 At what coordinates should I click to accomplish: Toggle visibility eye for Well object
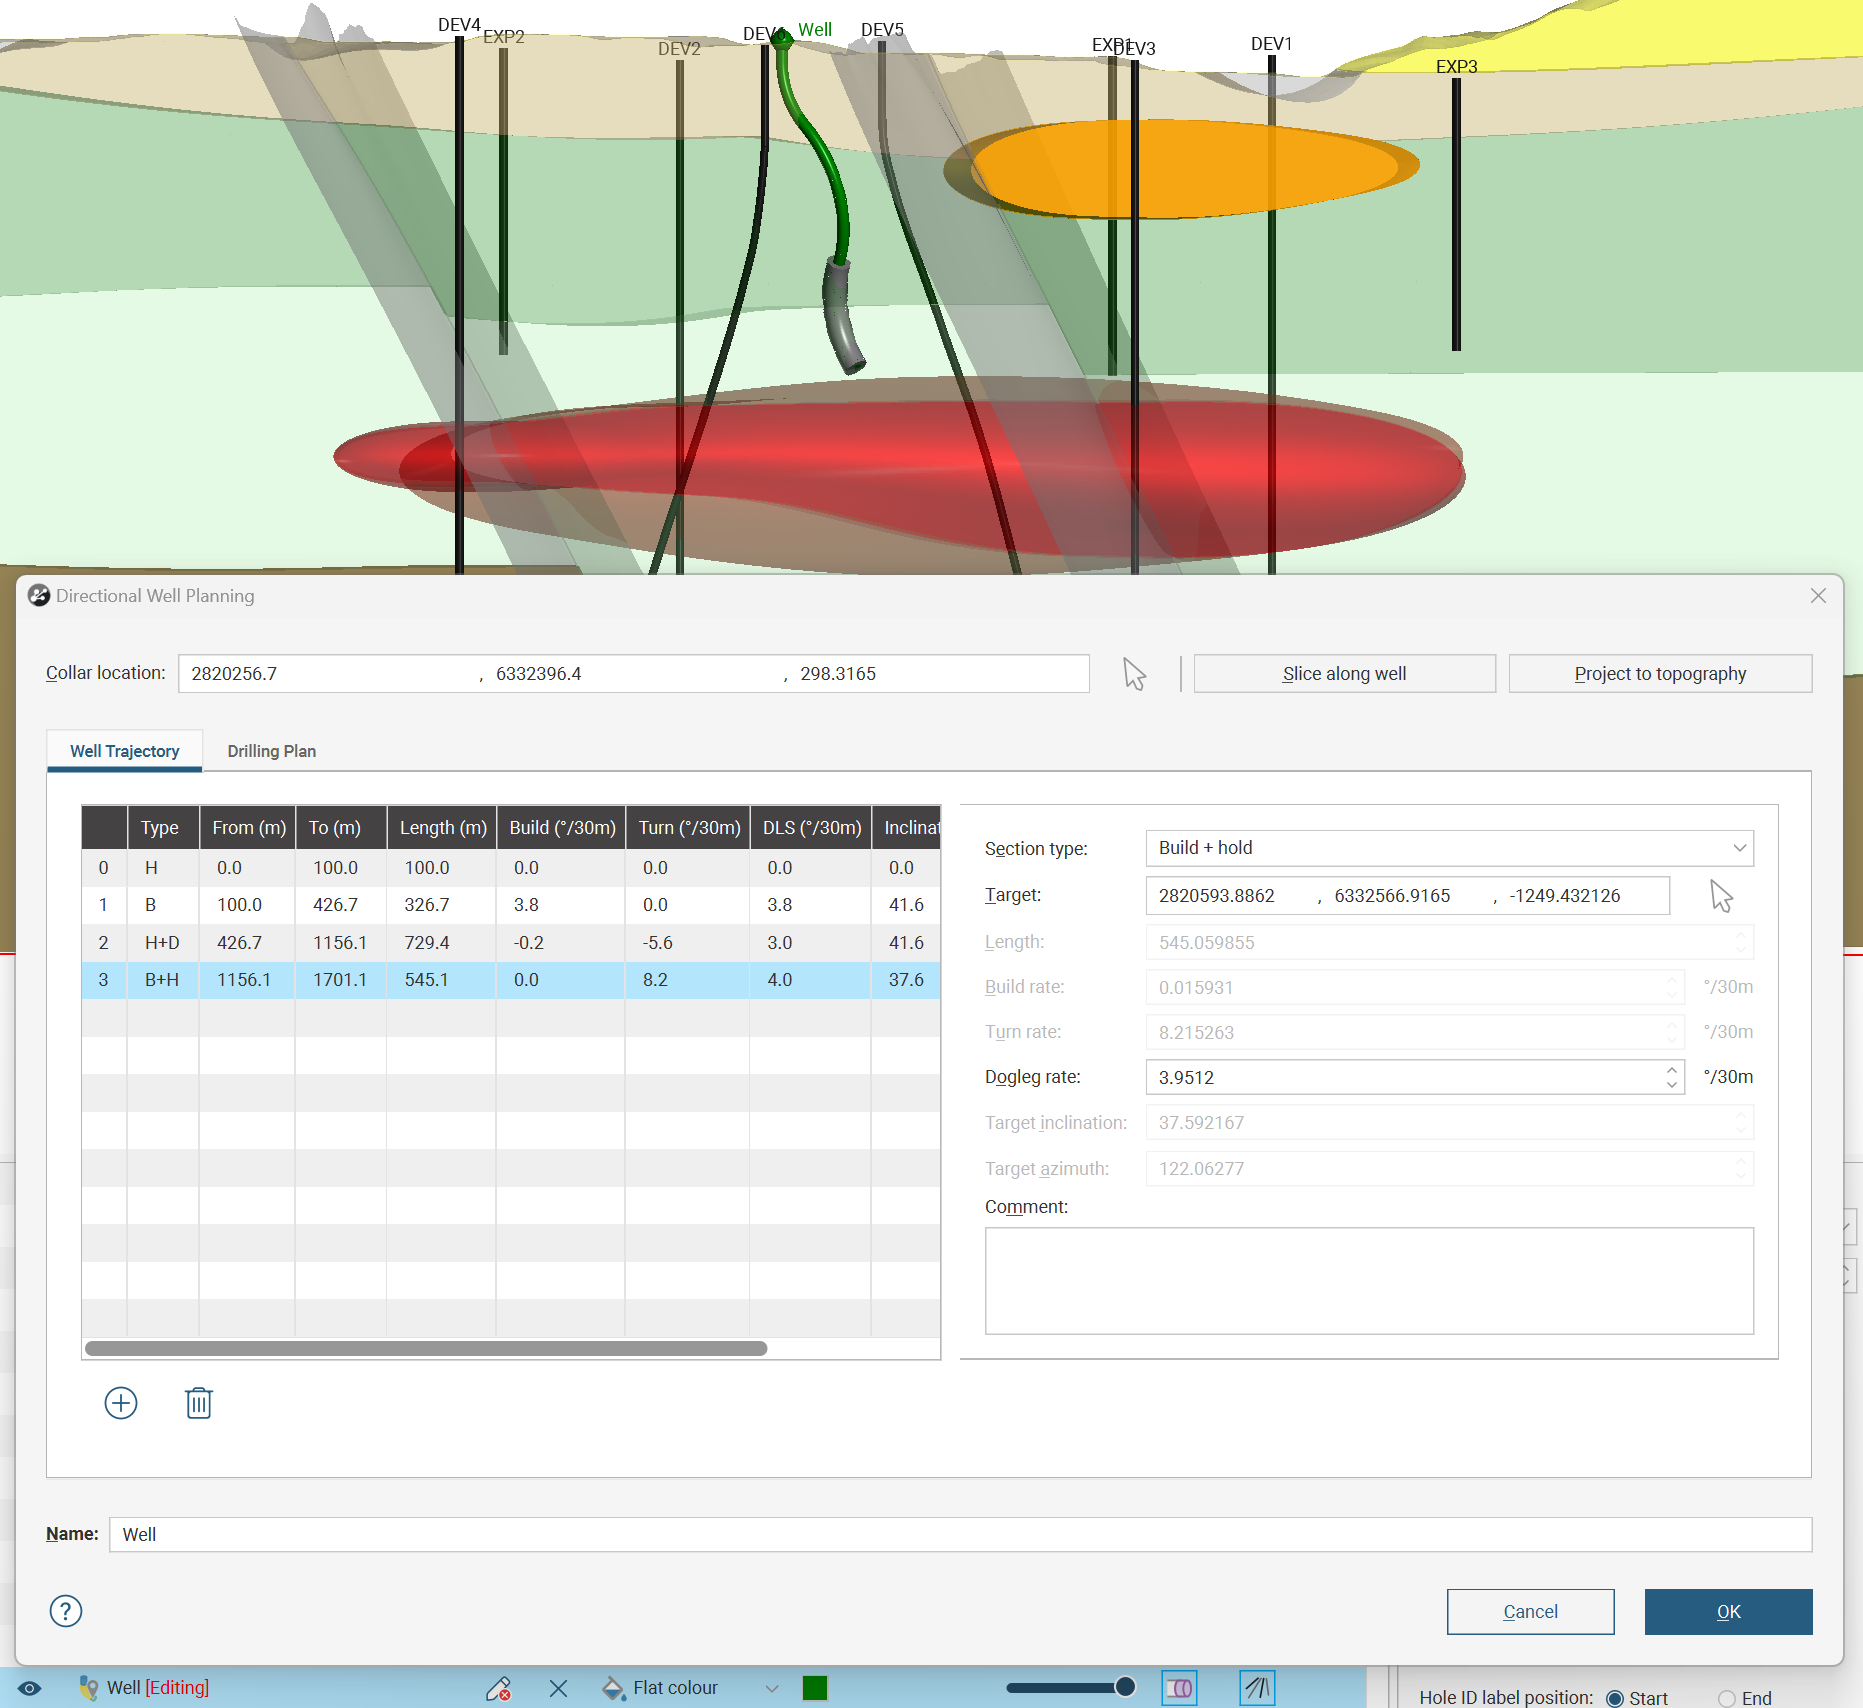point(30,1688)
